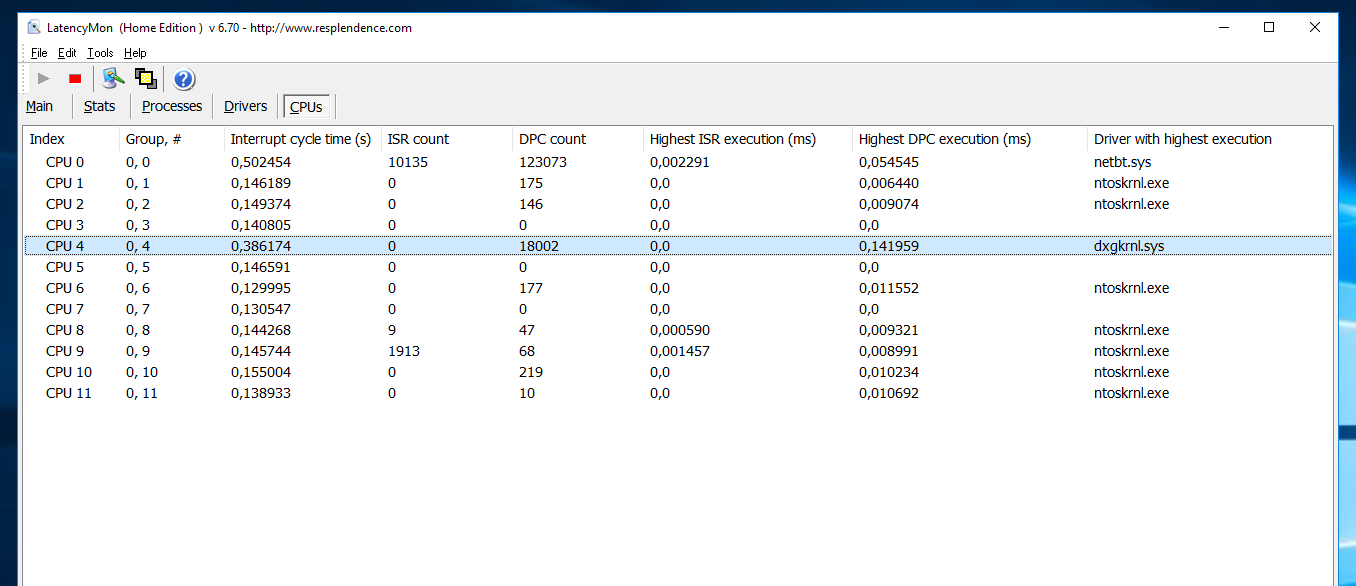1356x586 pixels.
Task: Click ntoskrnl.exe in the CPU 10 row
Action: tap(1132, 372)
